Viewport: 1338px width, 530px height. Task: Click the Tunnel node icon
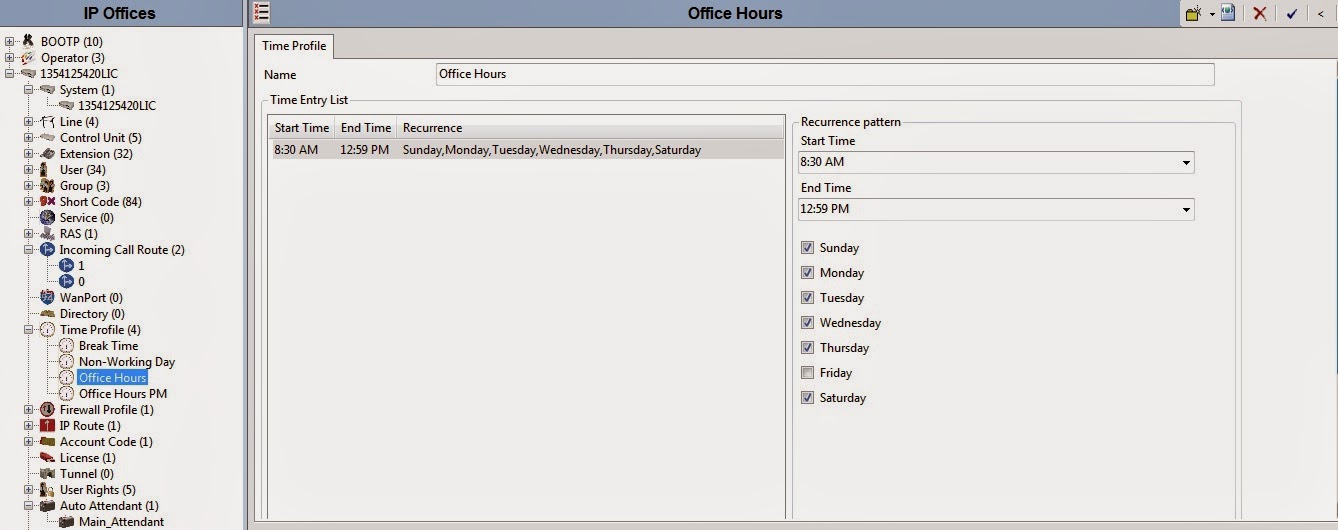click(x=47, y=473)
